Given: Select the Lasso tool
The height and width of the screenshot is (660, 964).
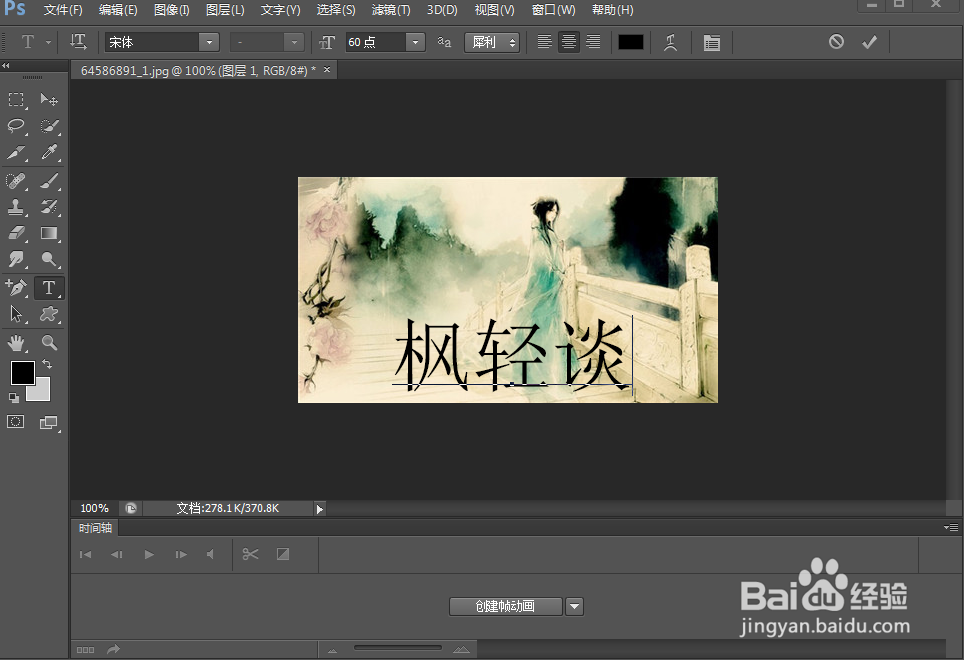Looking at the screenshot, I should 17,126.
